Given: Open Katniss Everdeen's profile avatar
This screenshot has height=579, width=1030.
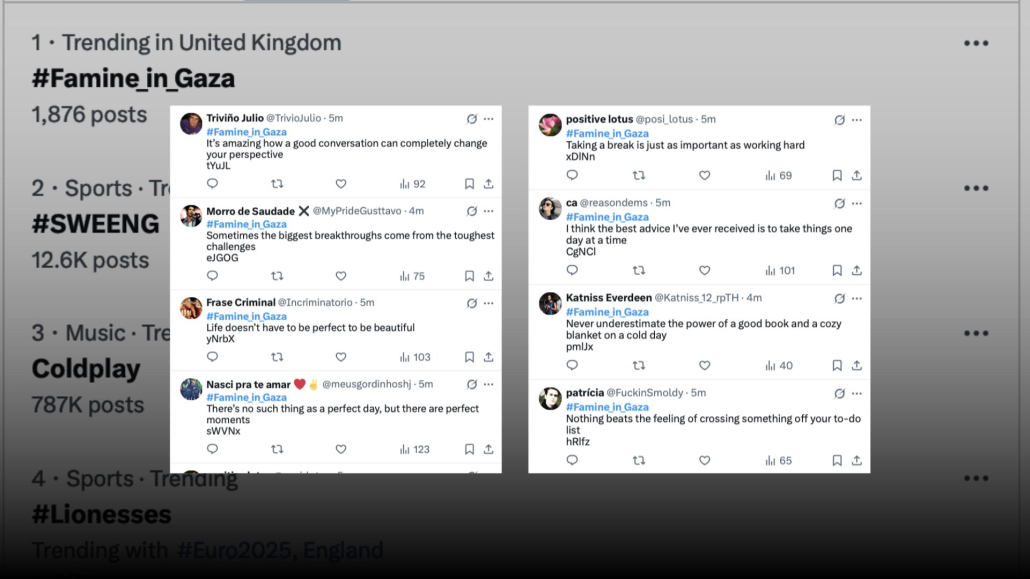Looking at the screenshot, I should click(x=550, y=304).
